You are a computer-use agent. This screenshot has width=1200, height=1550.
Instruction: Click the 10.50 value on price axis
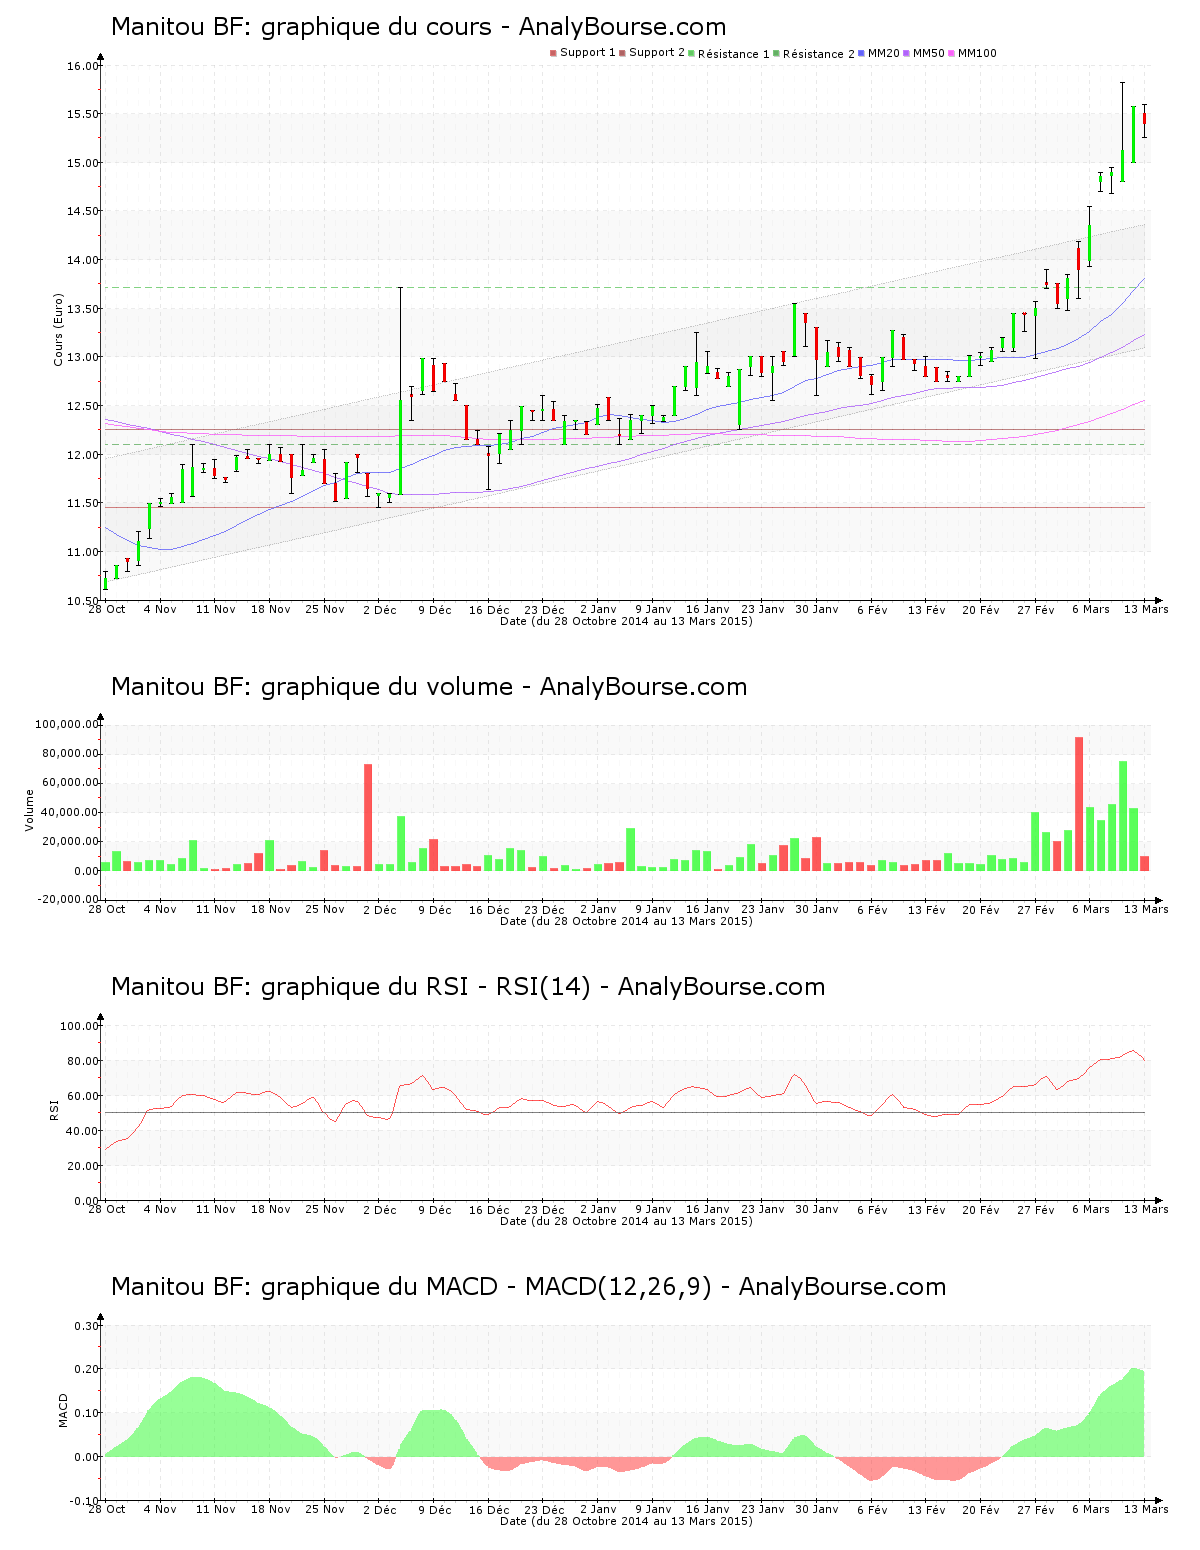point(84,601)
